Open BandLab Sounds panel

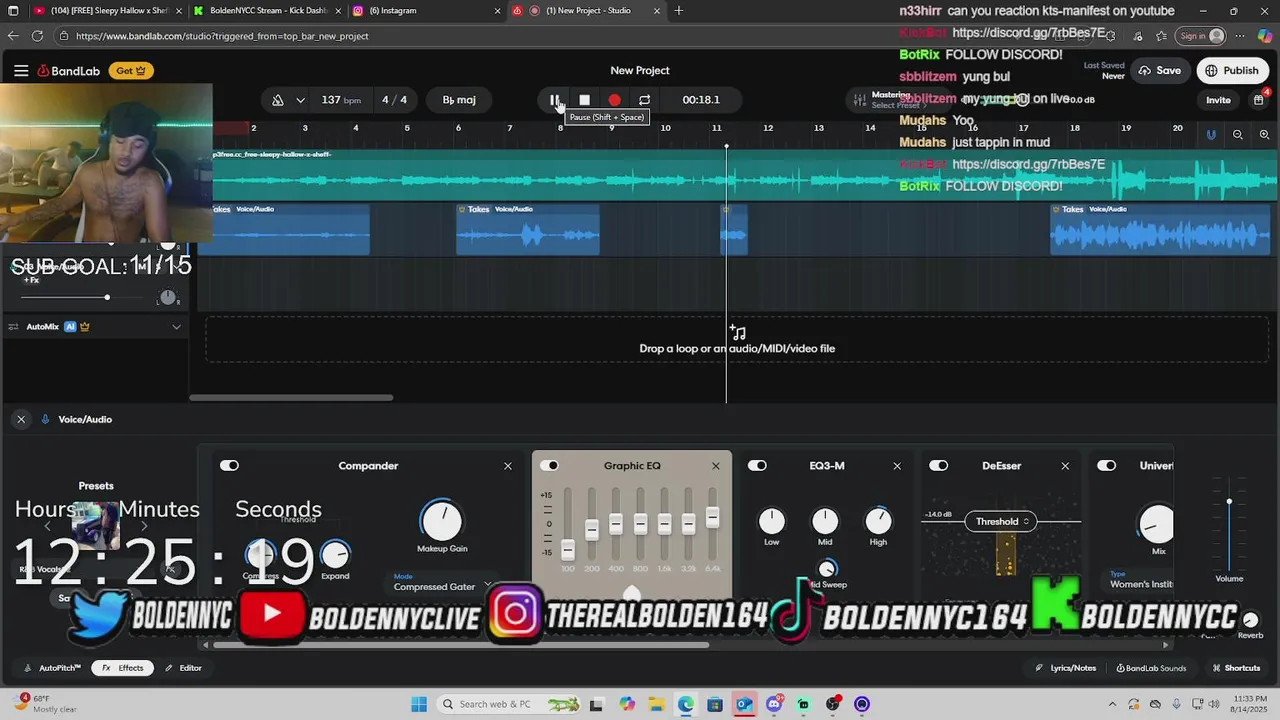[1151, 668]
